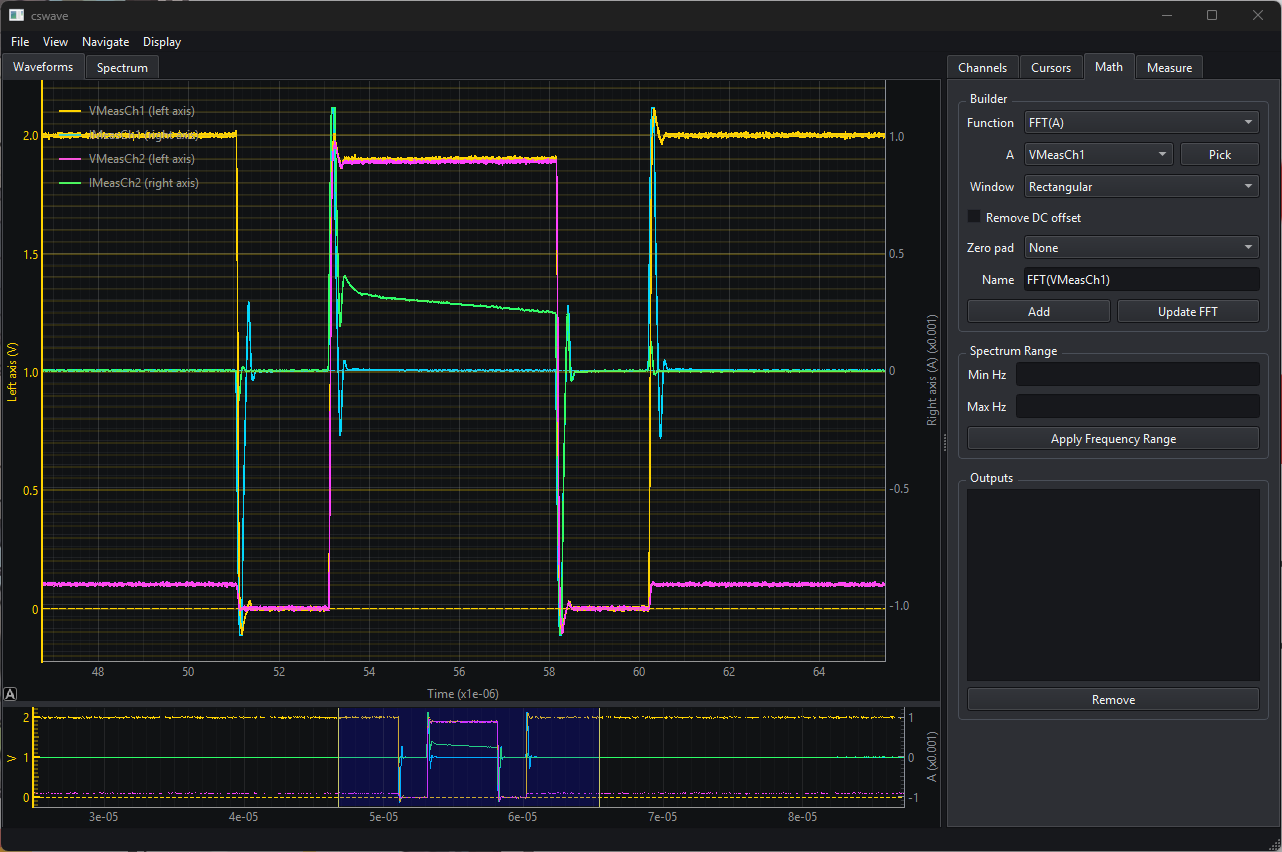Enable the Remove DC offset checkbox
This screenshot has width=1282, height=852.
975,217
